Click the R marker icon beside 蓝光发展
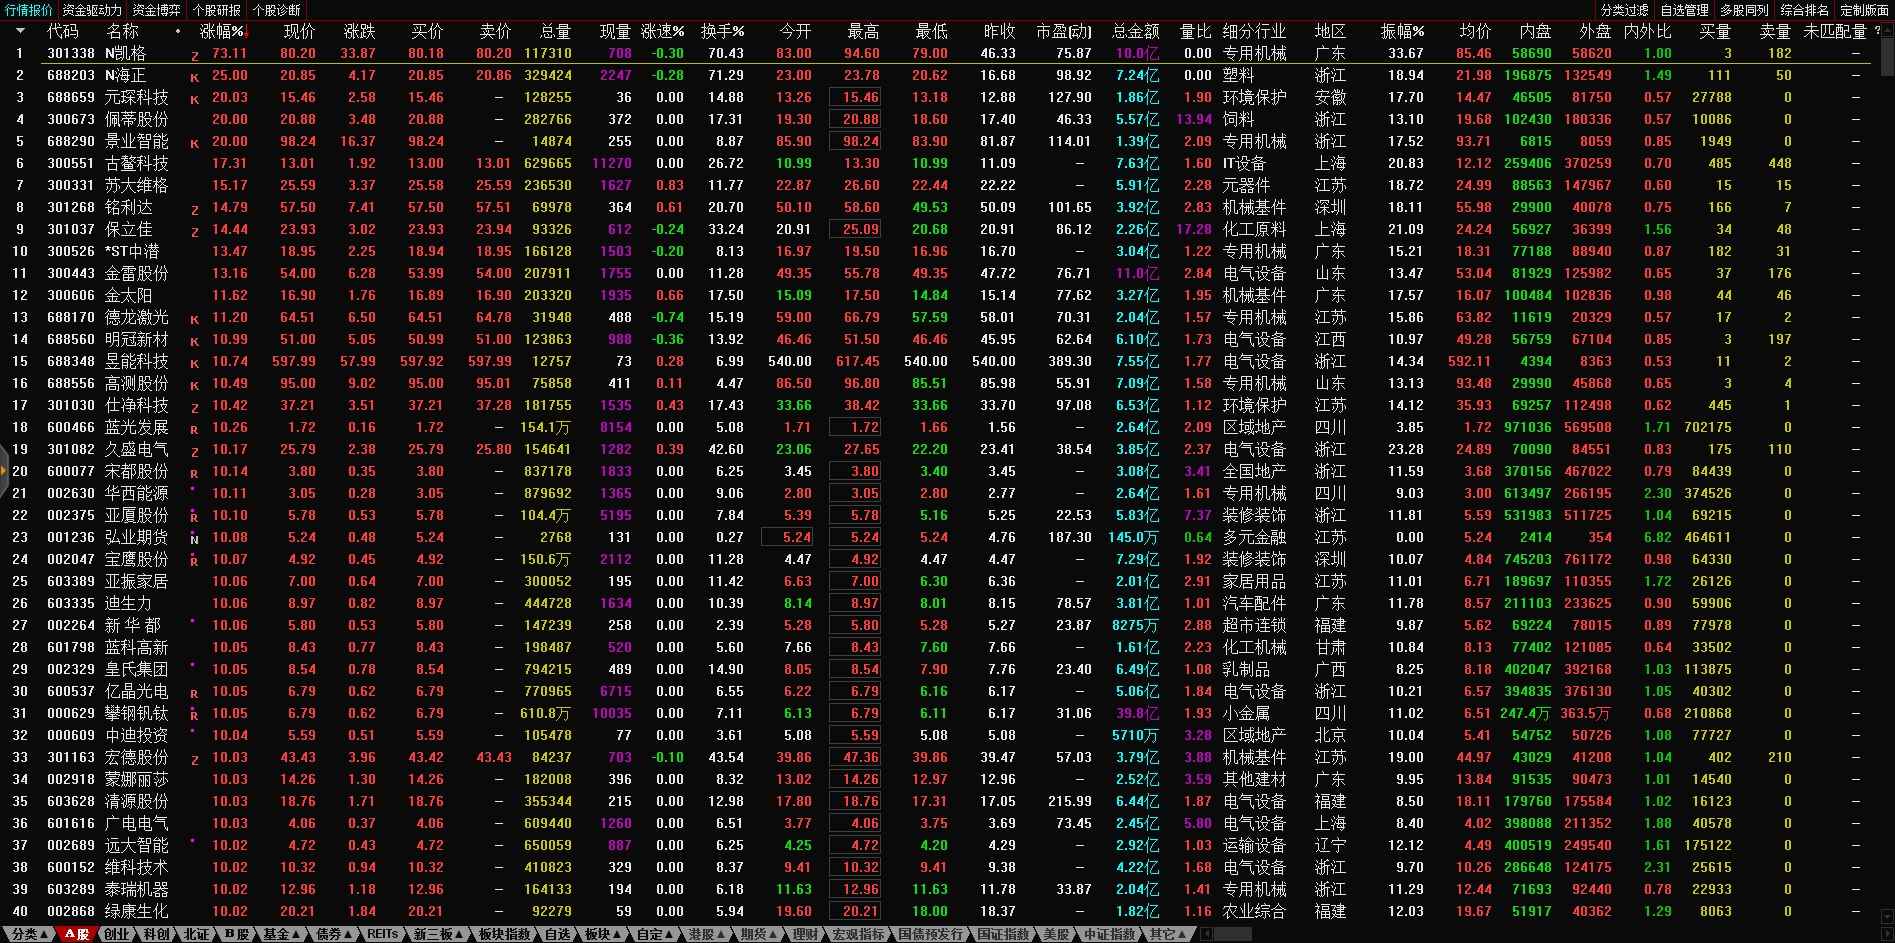Screen dimensions: 1895x943 point(194,429)
